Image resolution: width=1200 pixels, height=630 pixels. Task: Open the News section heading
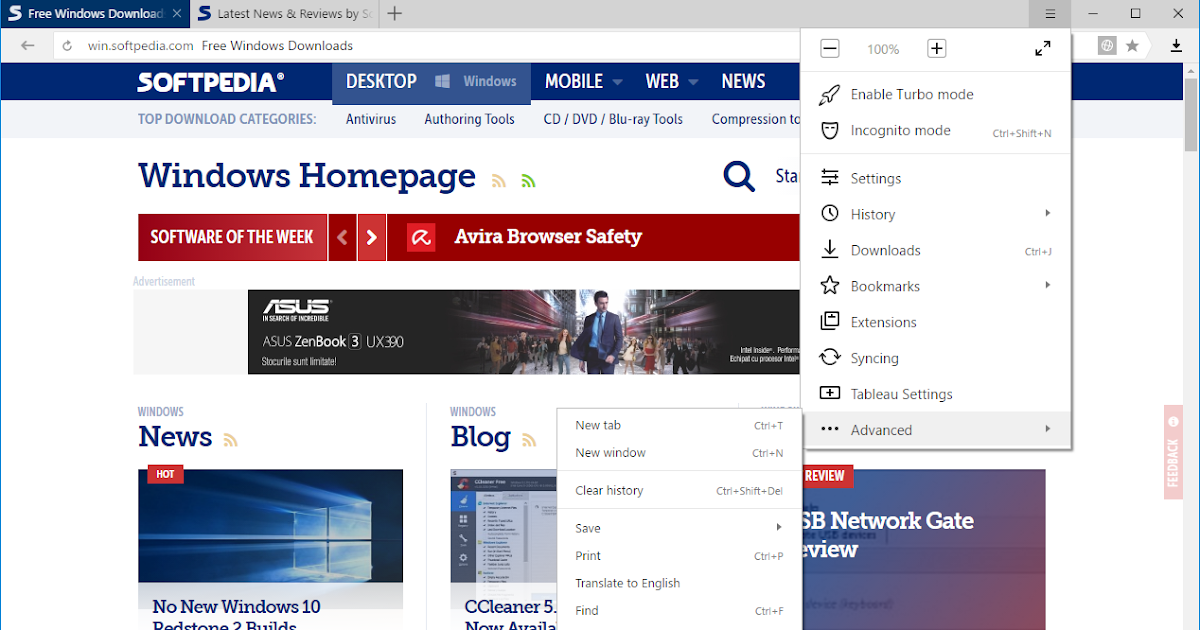point(175,437)
